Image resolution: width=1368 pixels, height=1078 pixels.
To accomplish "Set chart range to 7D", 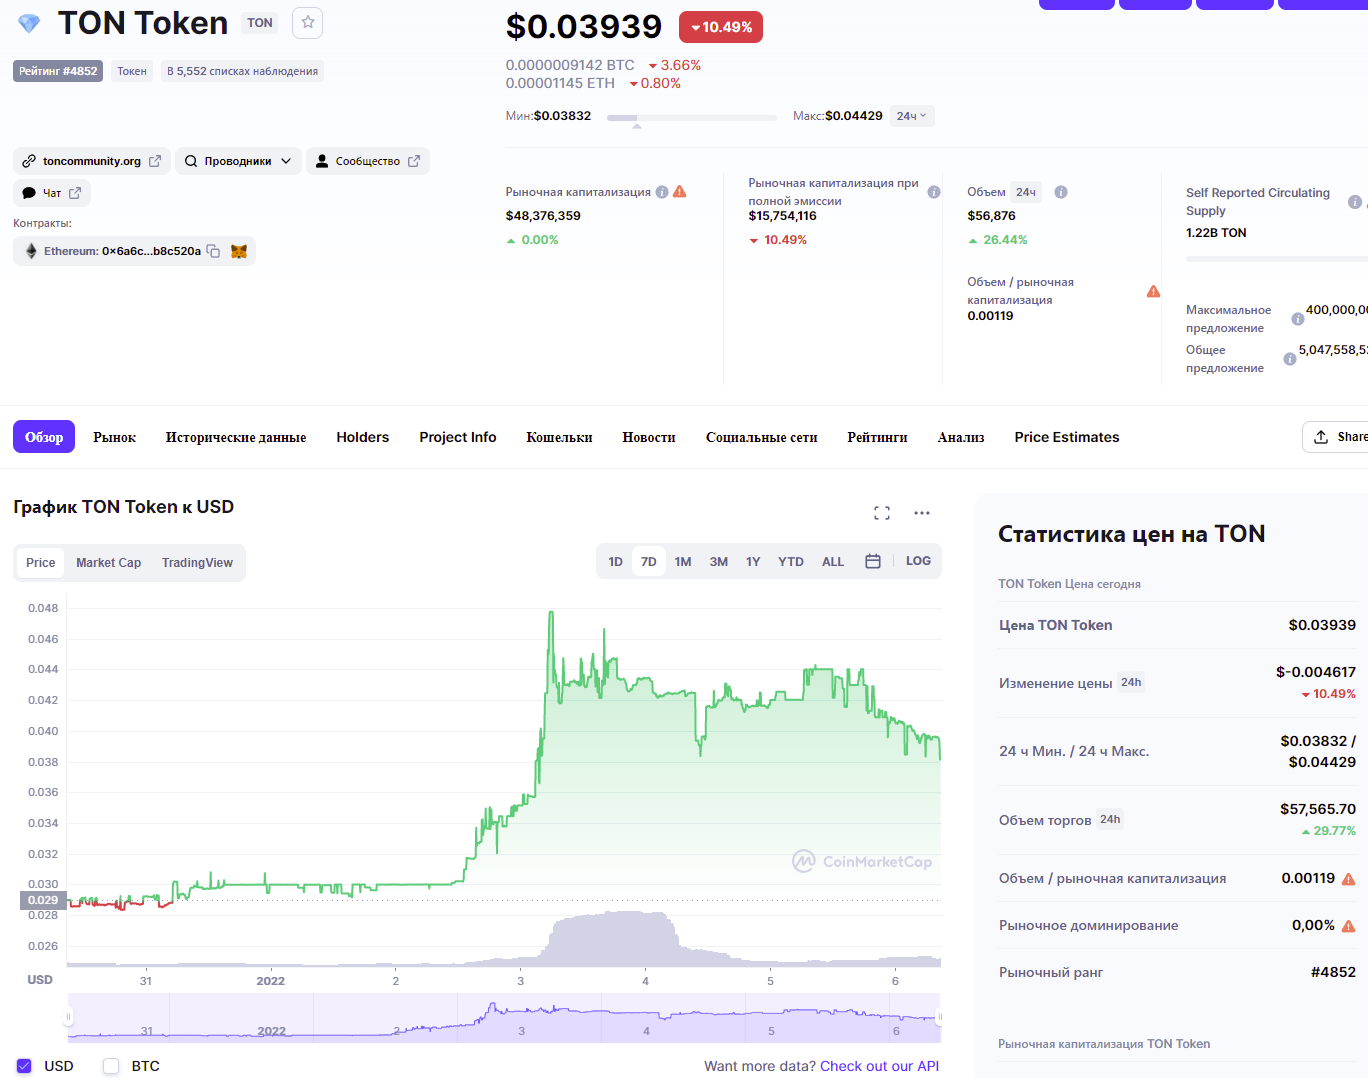I will click(x=649, y=561).
